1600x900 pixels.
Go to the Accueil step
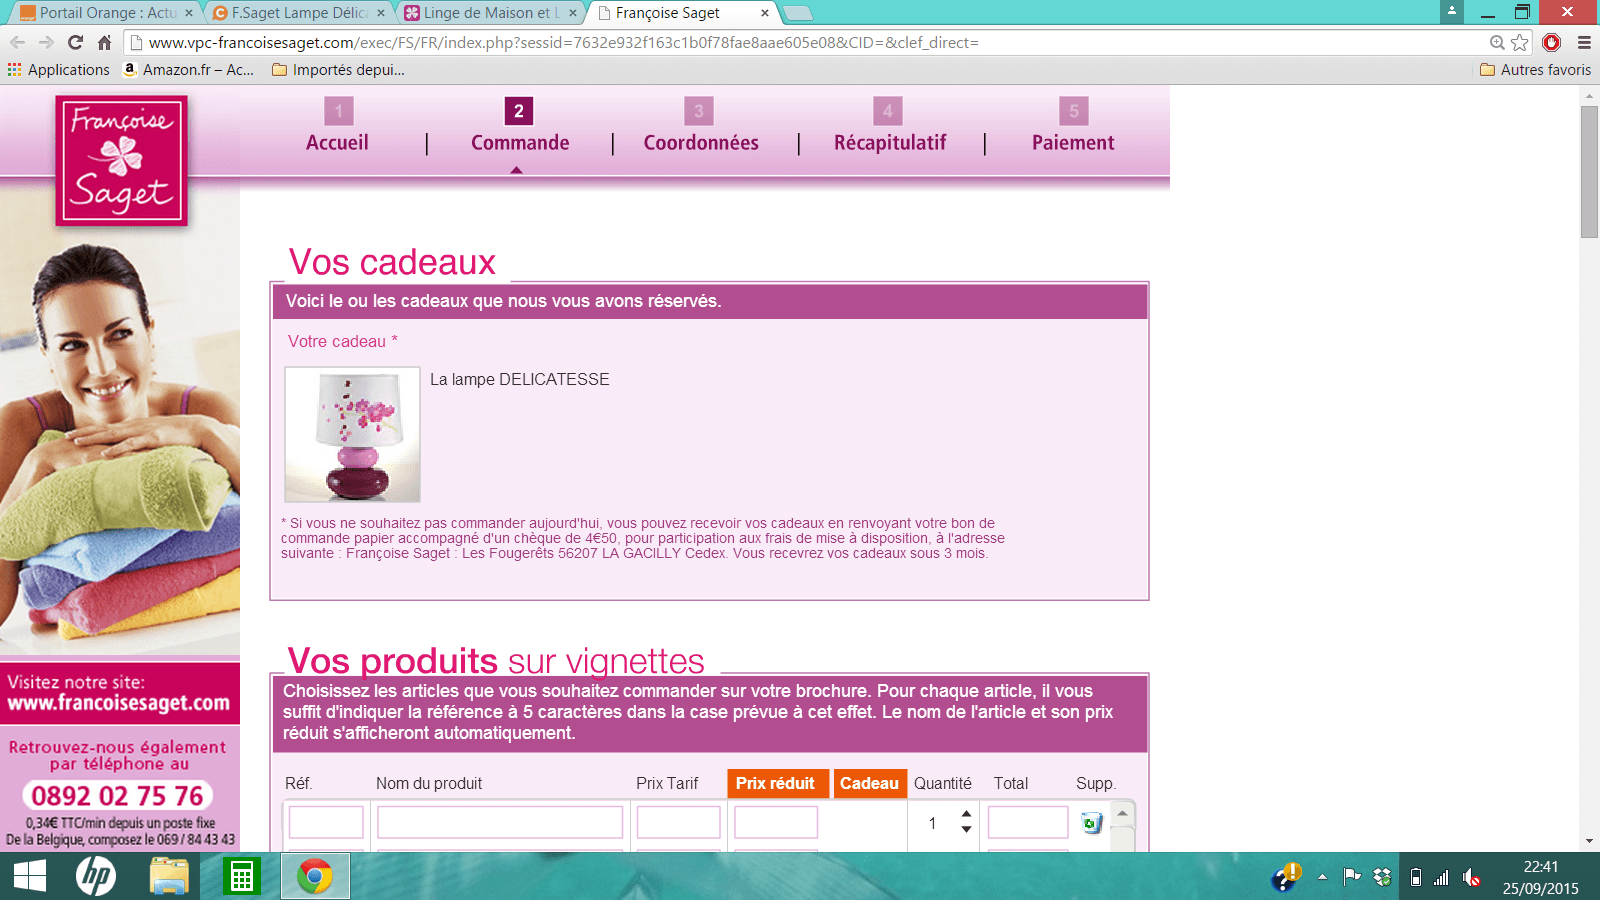tap(337, 142)
